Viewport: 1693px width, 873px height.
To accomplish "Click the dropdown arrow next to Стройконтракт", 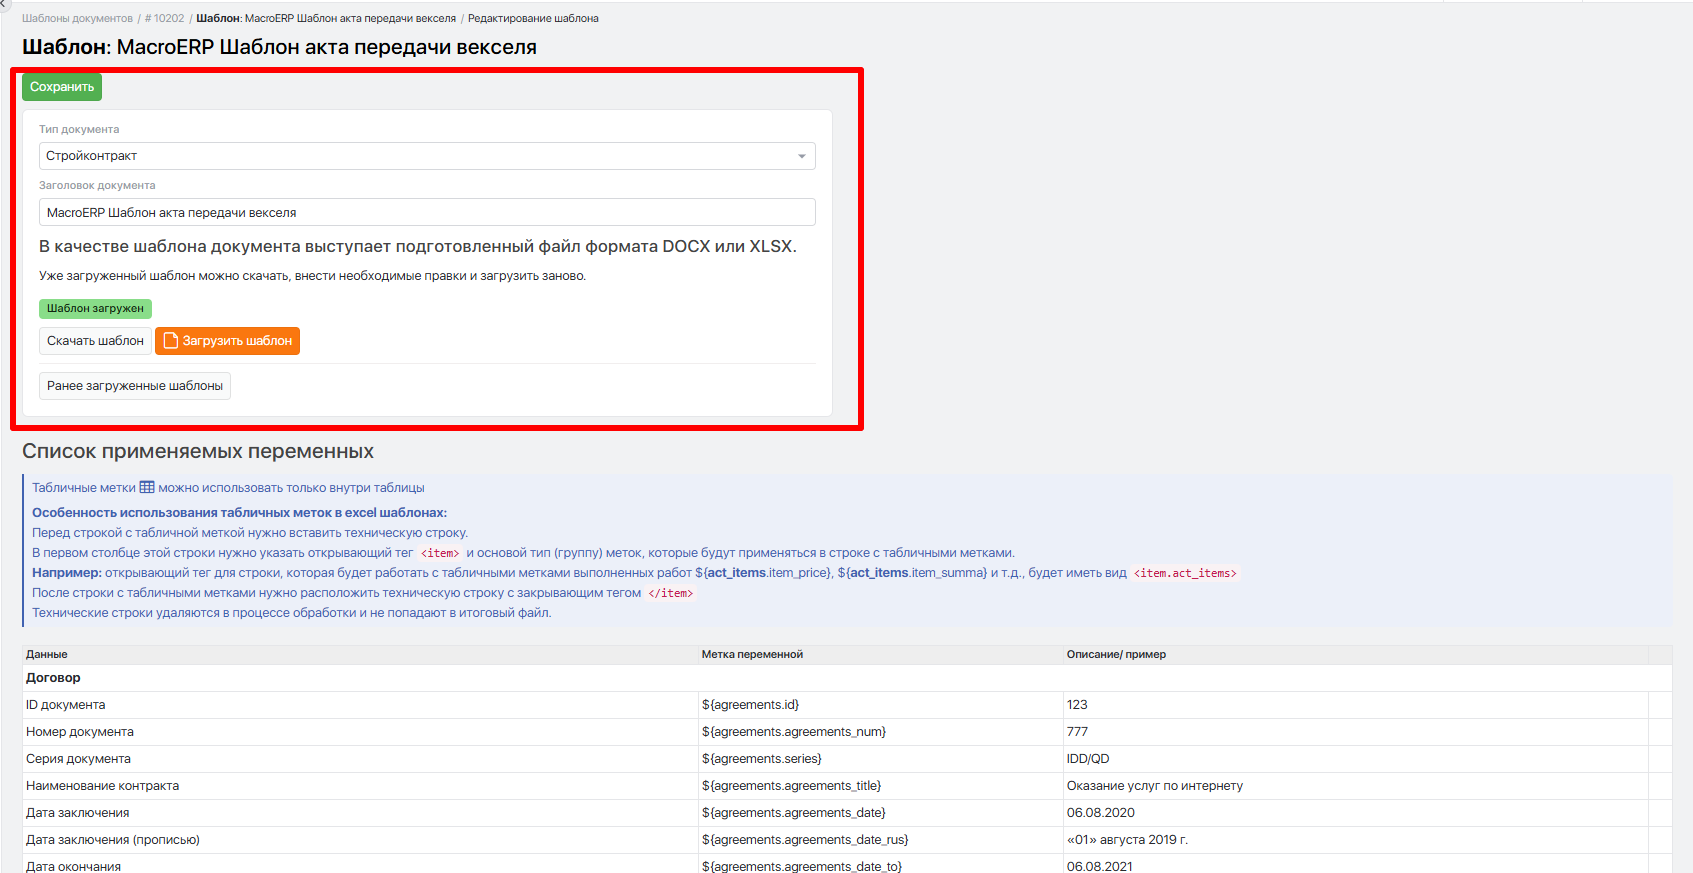I will click(801, 156).
